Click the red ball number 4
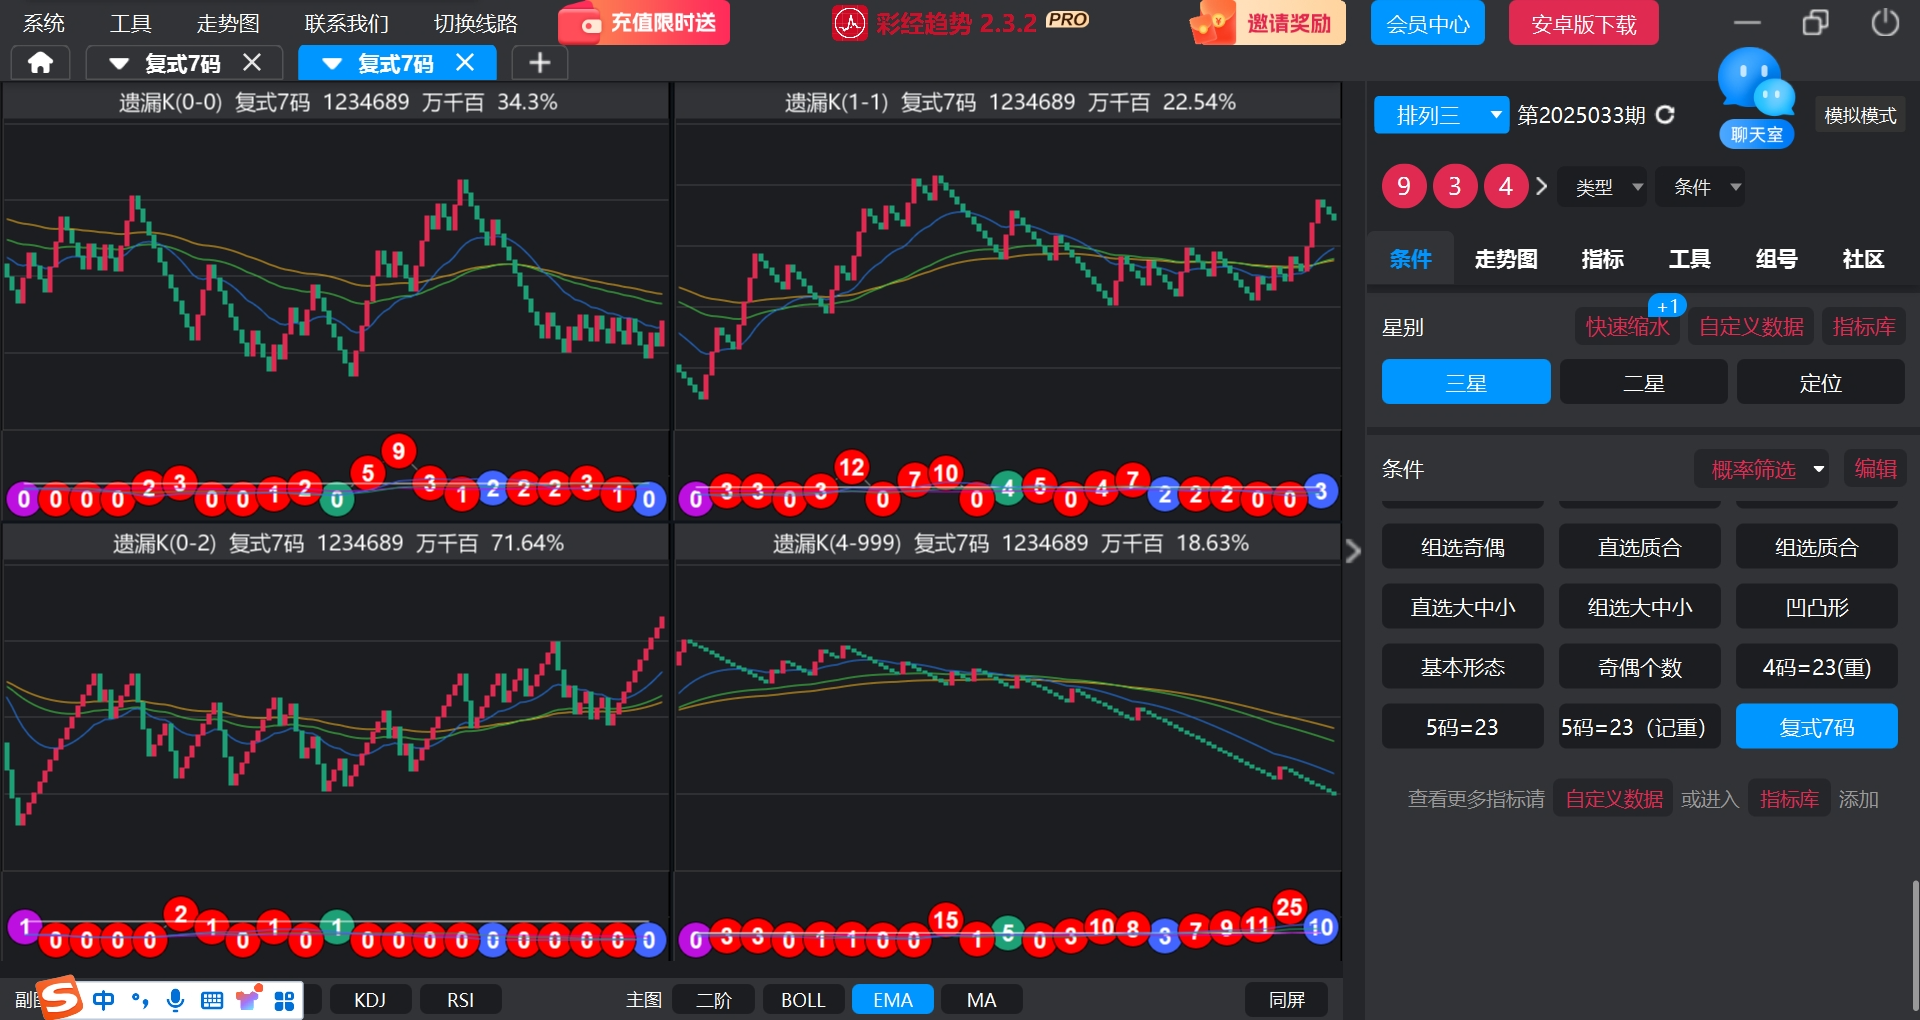This screenshot has width=1920, height=1020. 1506,186
